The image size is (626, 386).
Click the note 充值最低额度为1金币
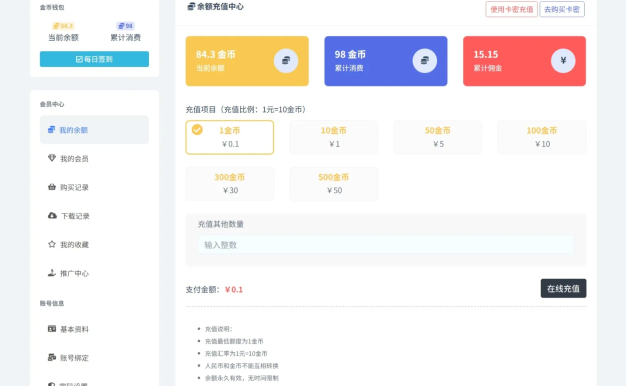[x=234, y=341]
